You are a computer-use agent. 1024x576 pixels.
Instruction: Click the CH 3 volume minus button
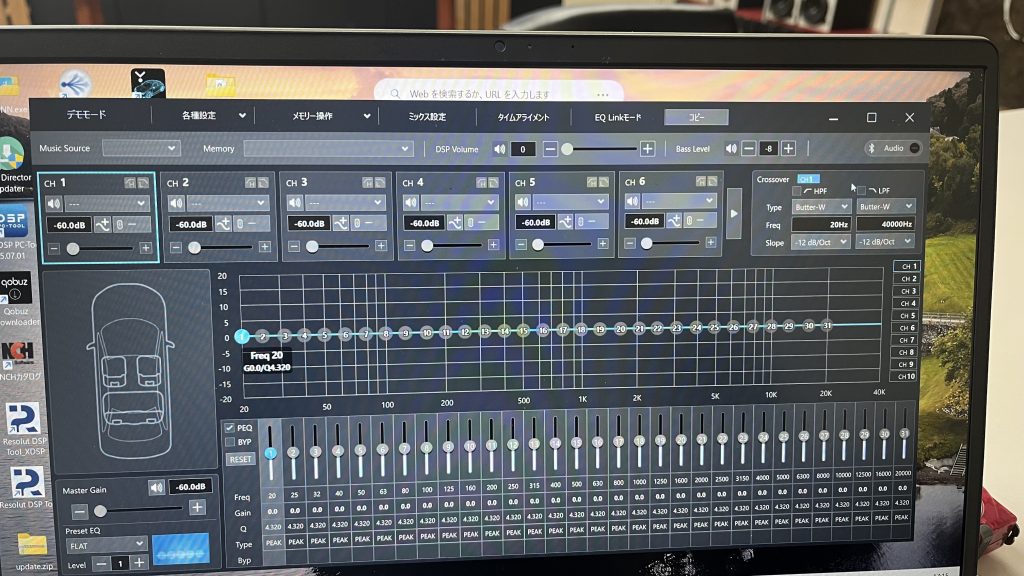point(295,246)
